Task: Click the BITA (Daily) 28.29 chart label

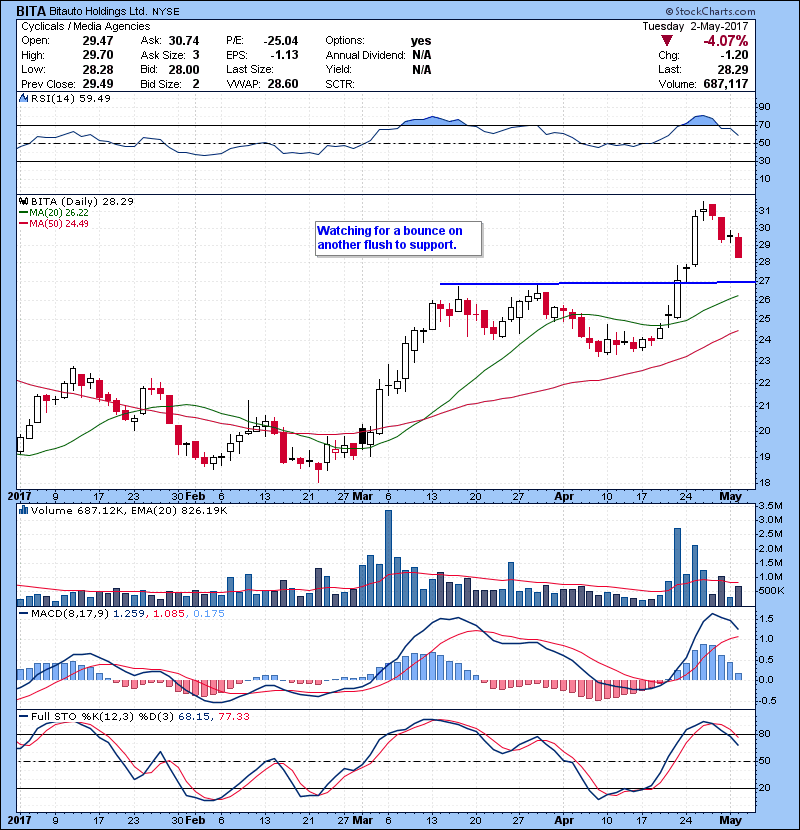Action: (82, 201)
